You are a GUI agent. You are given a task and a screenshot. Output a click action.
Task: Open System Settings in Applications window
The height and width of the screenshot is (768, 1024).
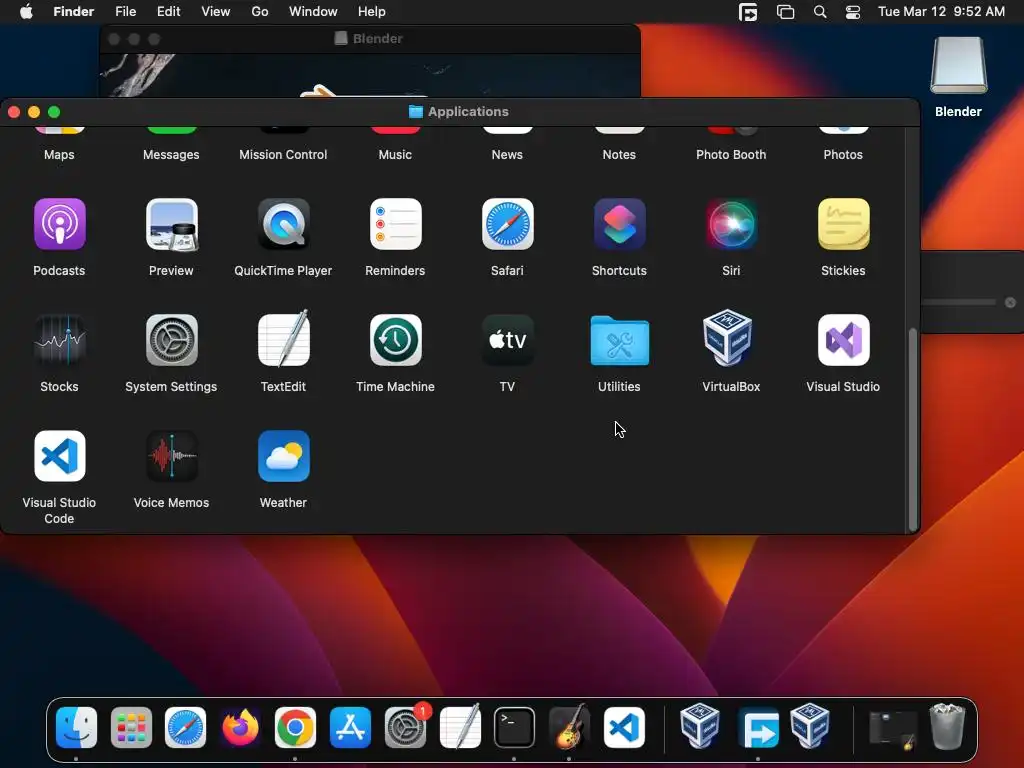click(x=171, y=340)
